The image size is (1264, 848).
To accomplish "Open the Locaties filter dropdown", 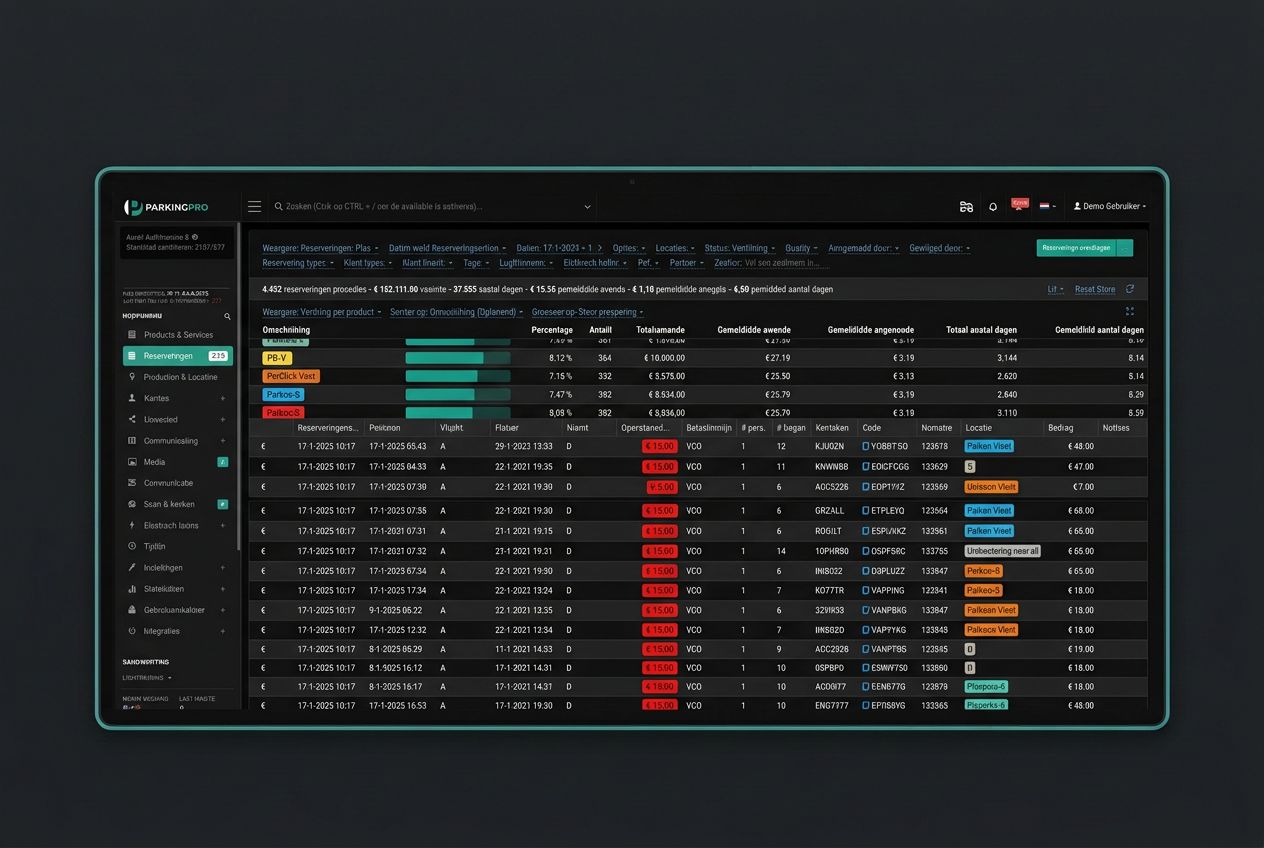I will click(676, 248).
